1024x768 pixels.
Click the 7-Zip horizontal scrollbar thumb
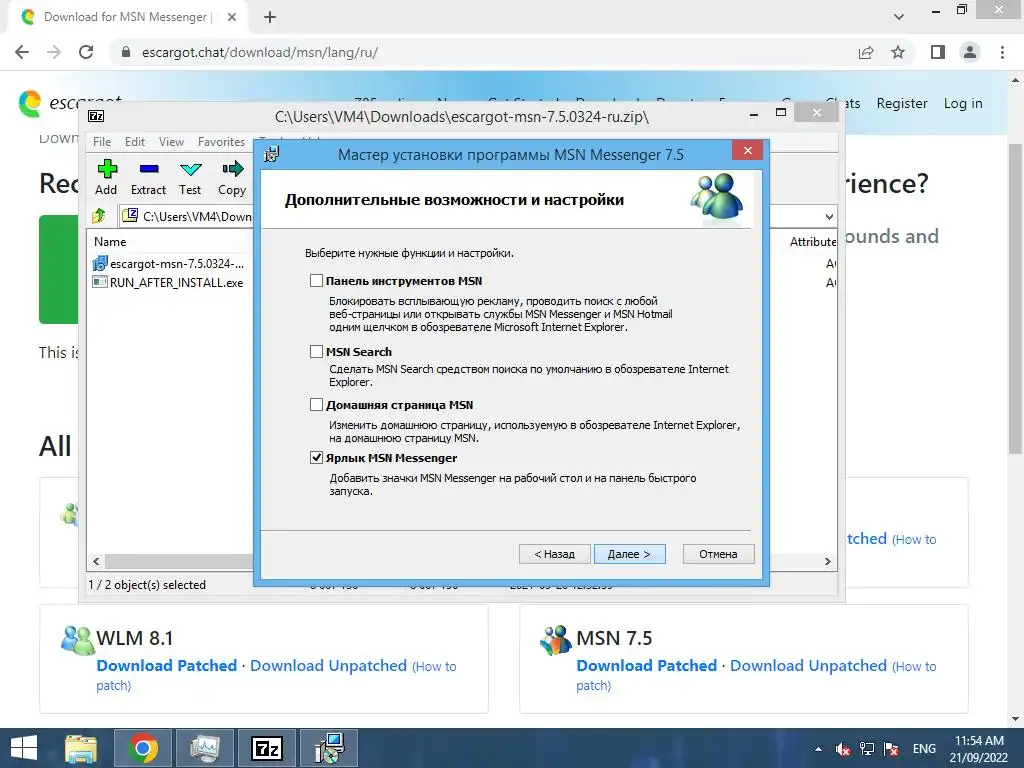pos(179,561)
